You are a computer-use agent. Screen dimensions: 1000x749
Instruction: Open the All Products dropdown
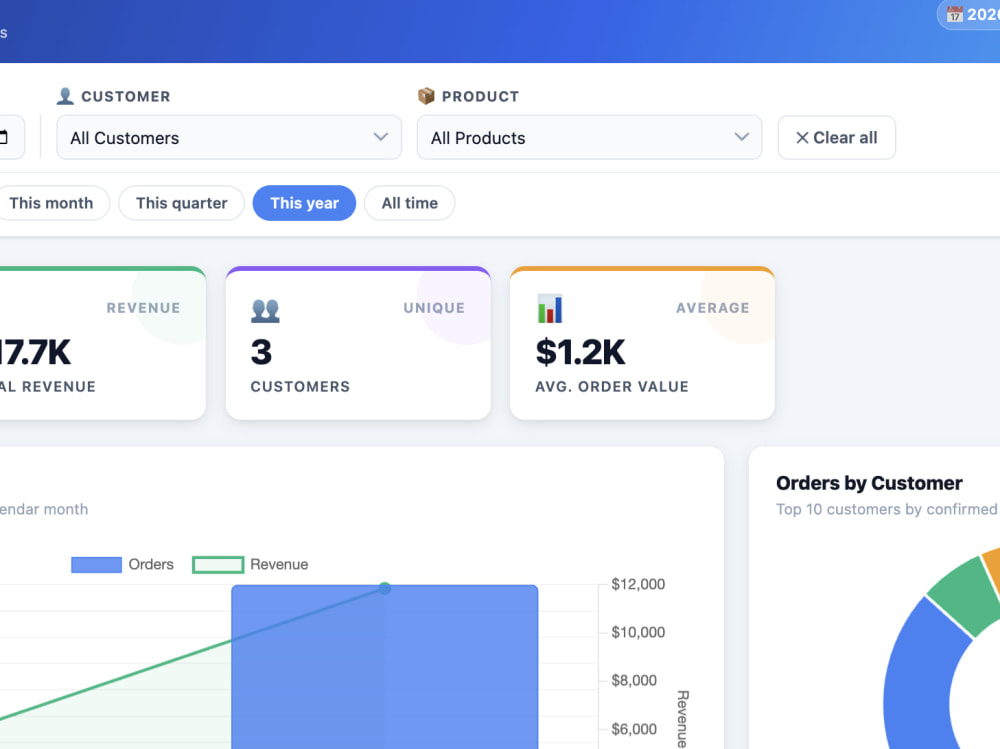(x=589, y=137)
